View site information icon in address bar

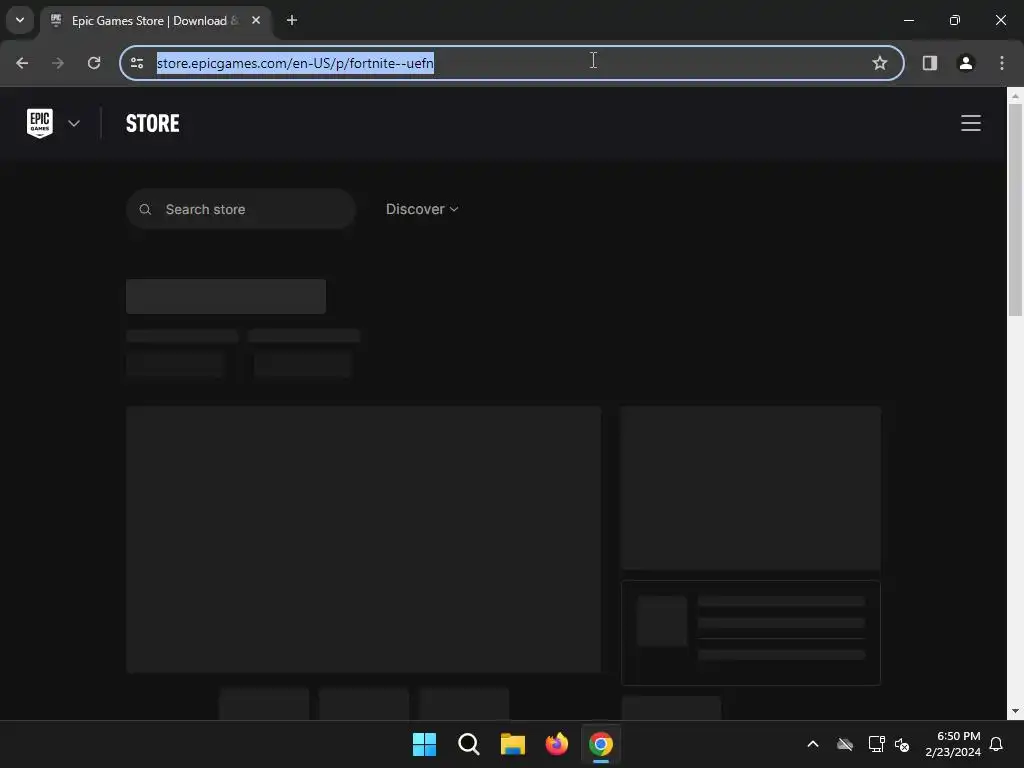pyautogui.click(x=137, y=63)
